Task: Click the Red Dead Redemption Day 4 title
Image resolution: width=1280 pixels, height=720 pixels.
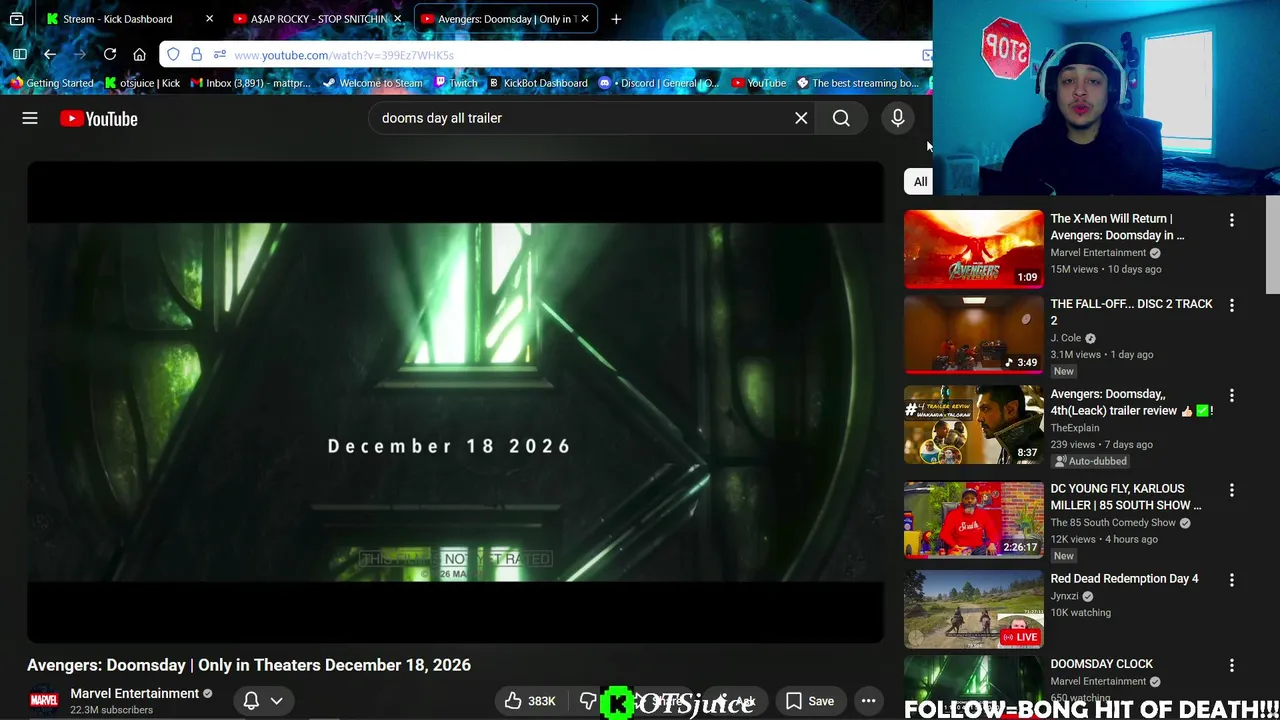Action: coord(1124,579)
